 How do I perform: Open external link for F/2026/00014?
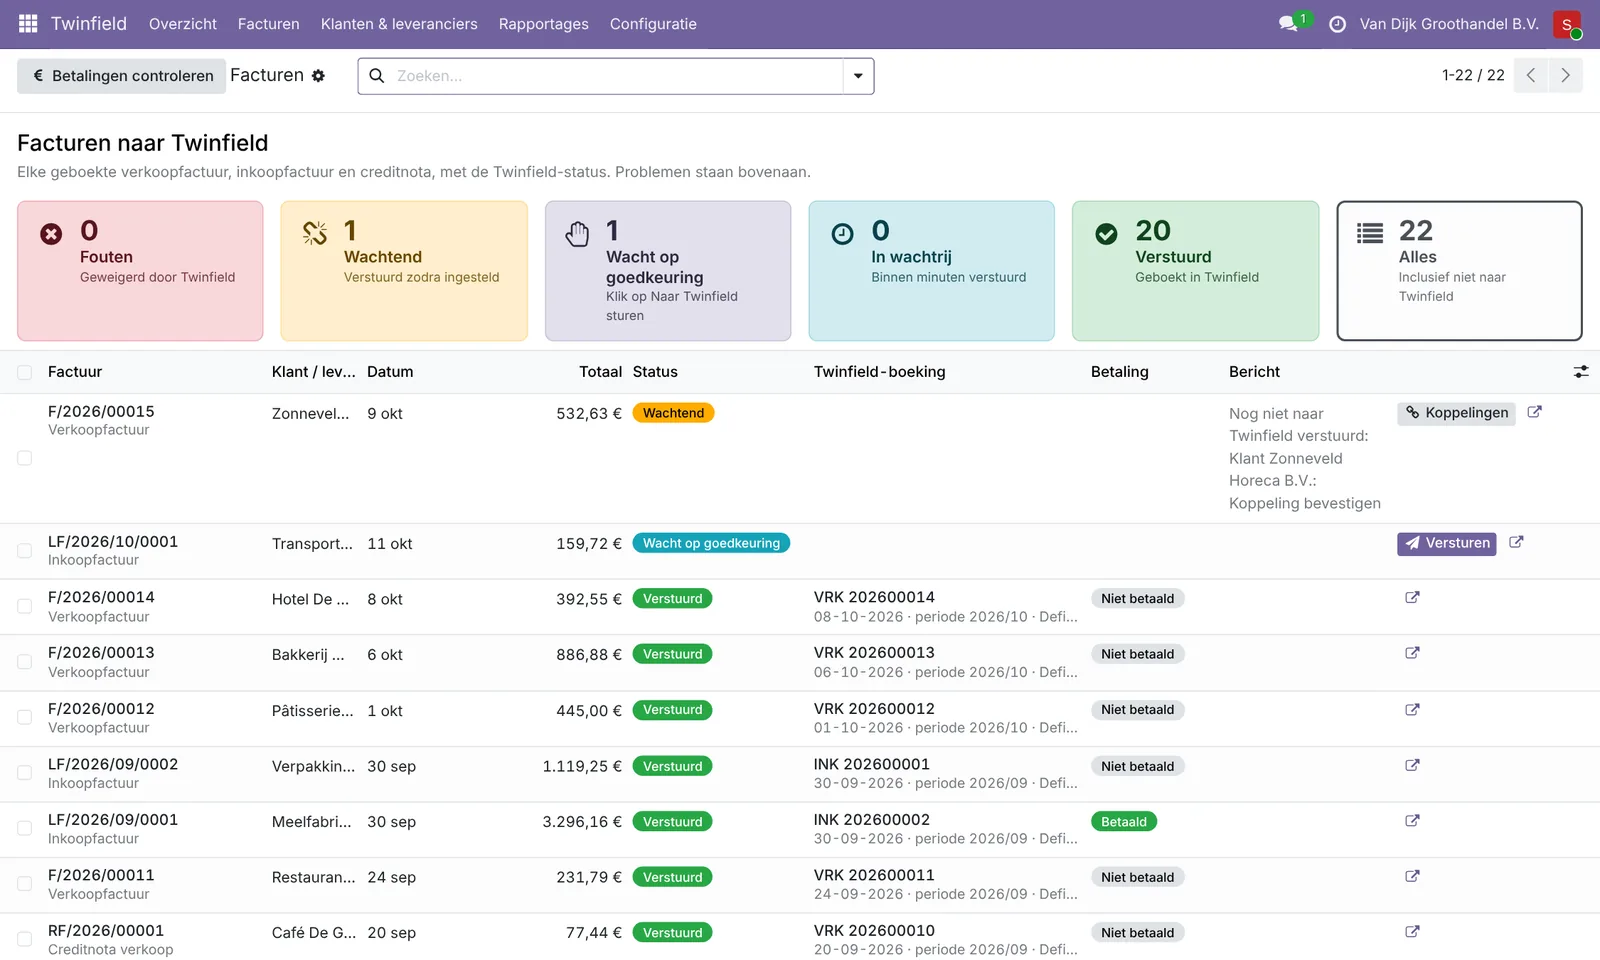1412,598
